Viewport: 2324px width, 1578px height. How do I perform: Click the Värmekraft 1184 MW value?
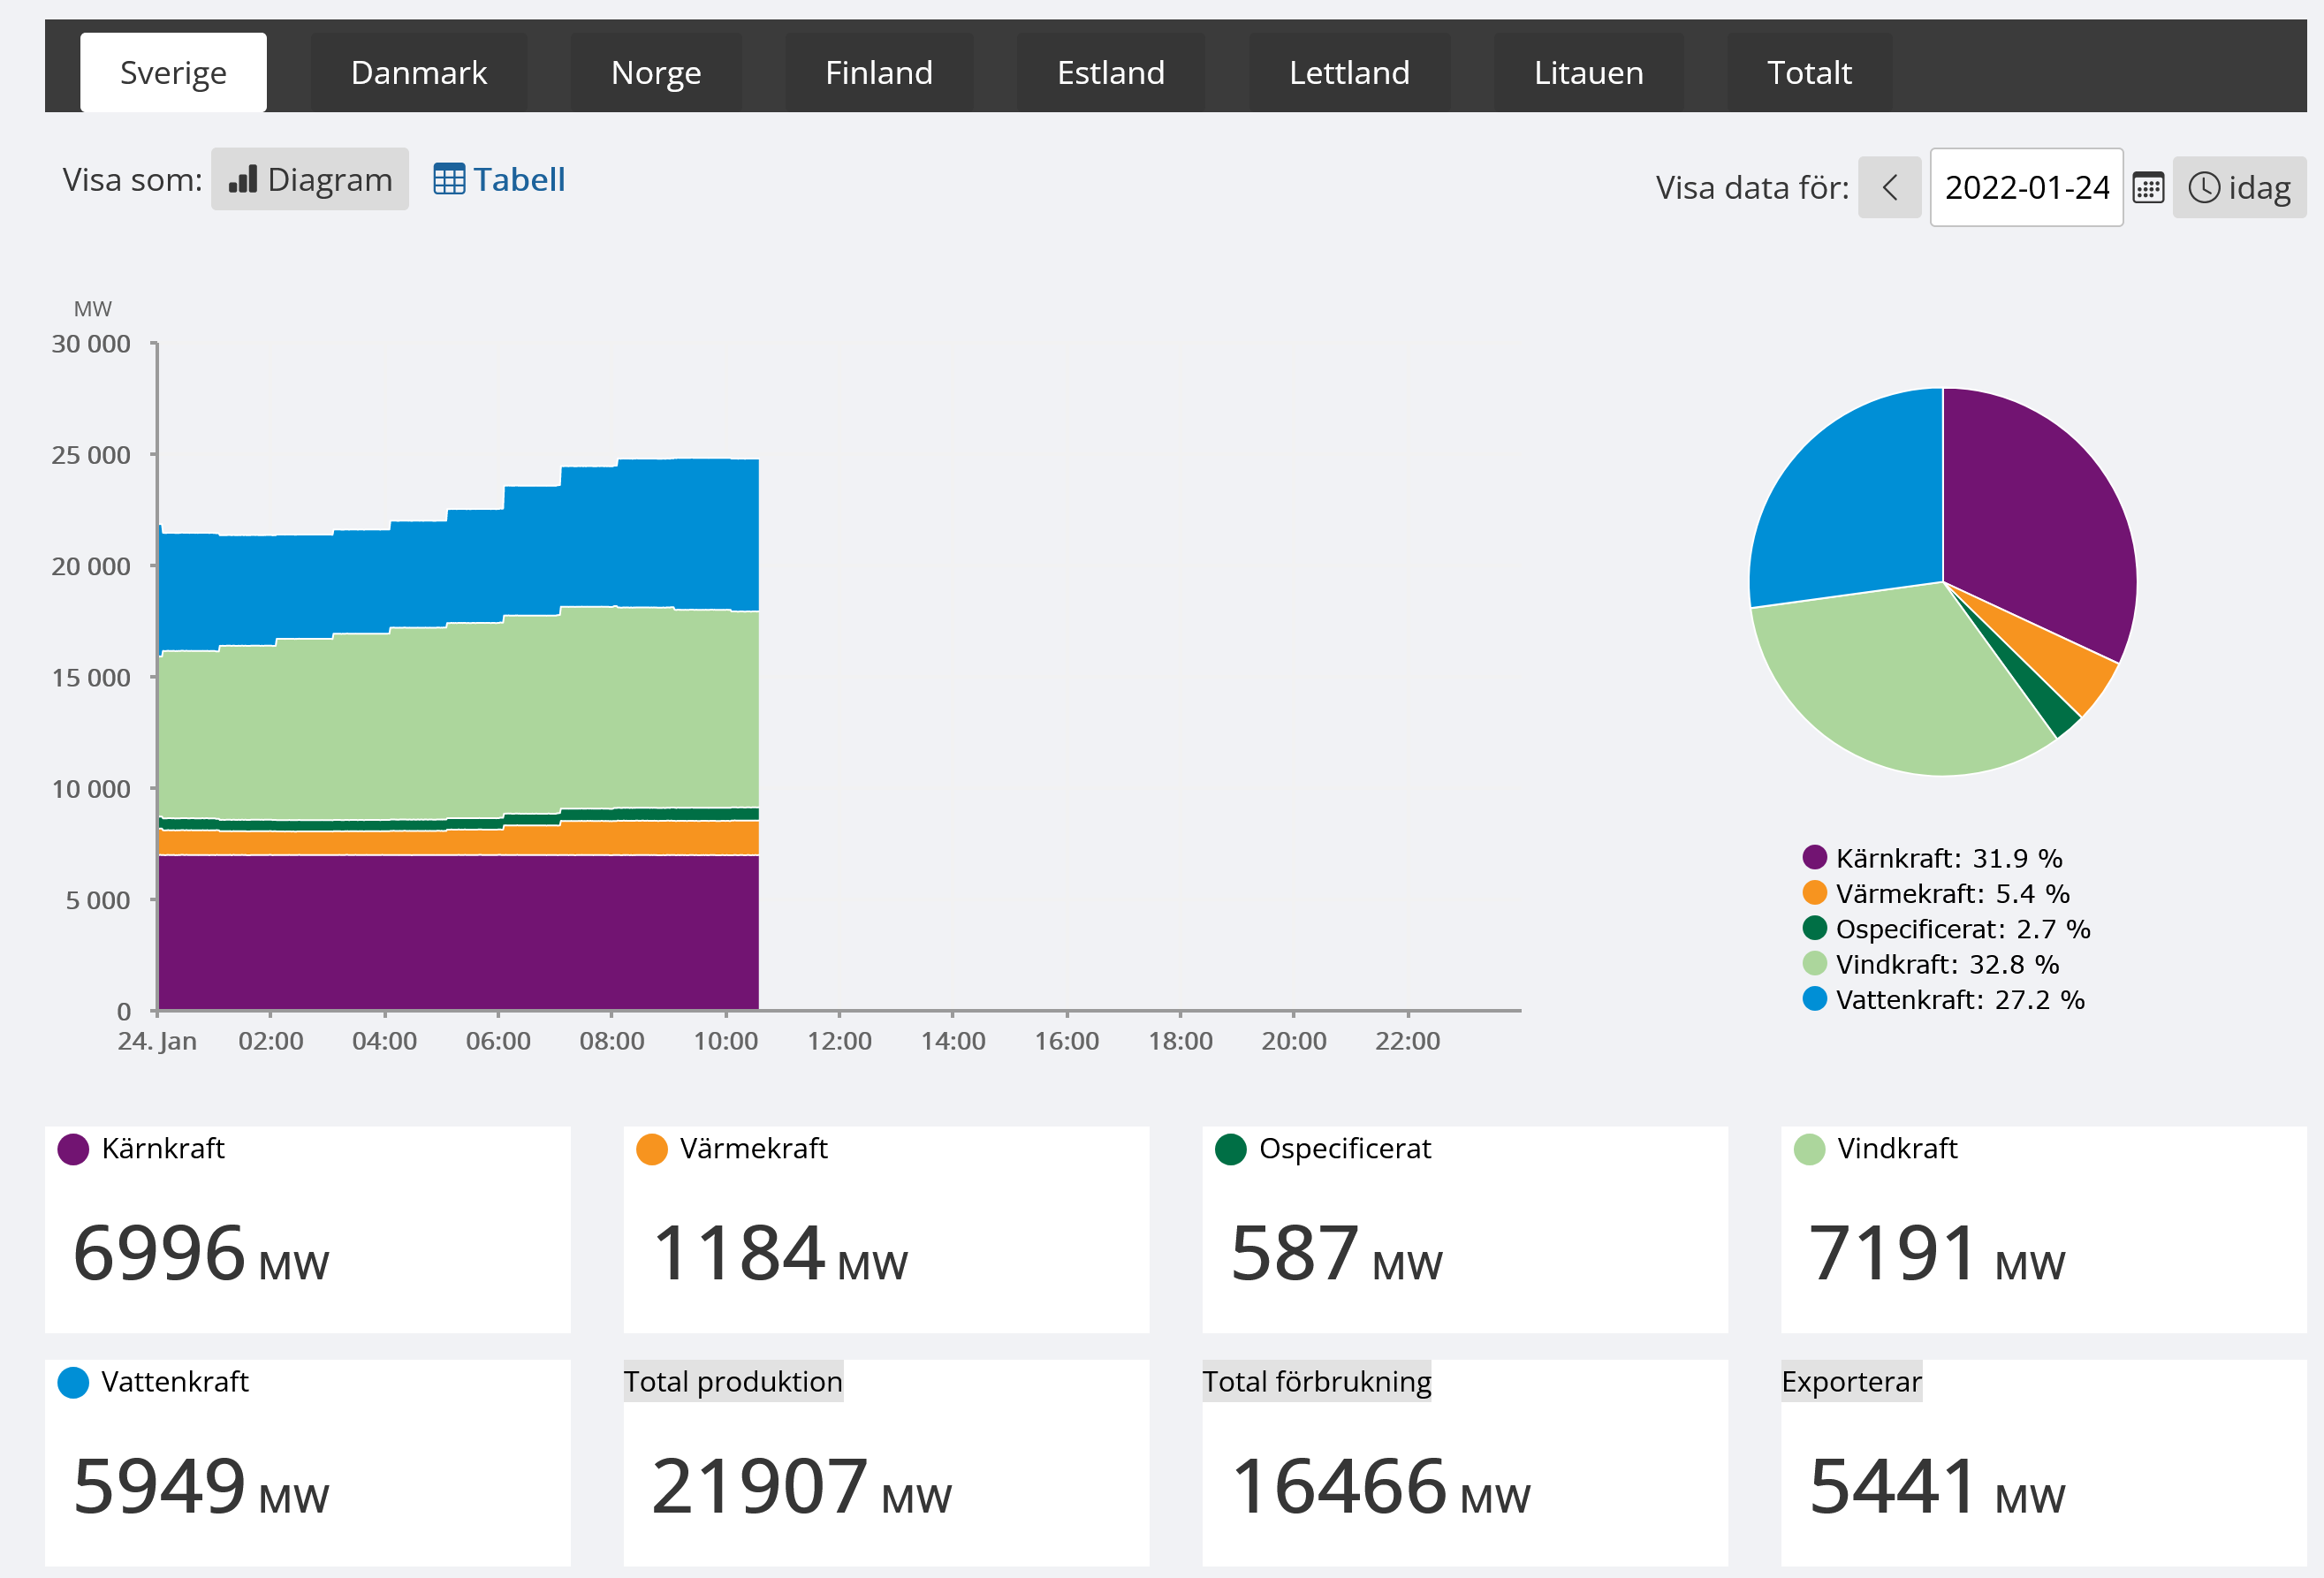pyautogui.click(x=780, y=1253)
